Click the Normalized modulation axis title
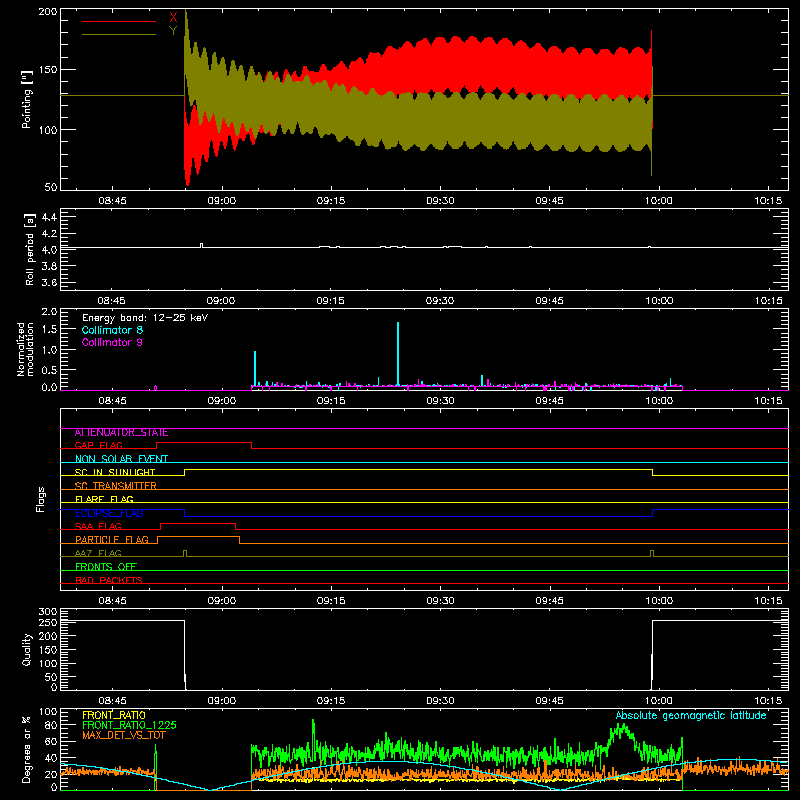 point(26,349)
